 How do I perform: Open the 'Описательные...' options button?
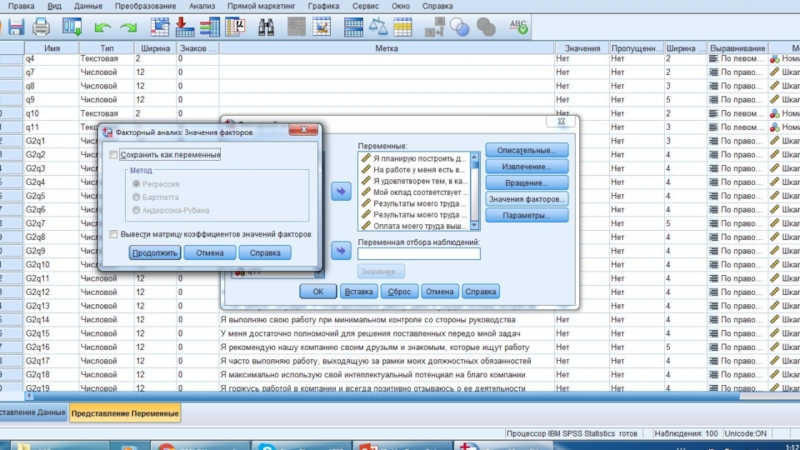pyautogui.click(x=526, y=150)
